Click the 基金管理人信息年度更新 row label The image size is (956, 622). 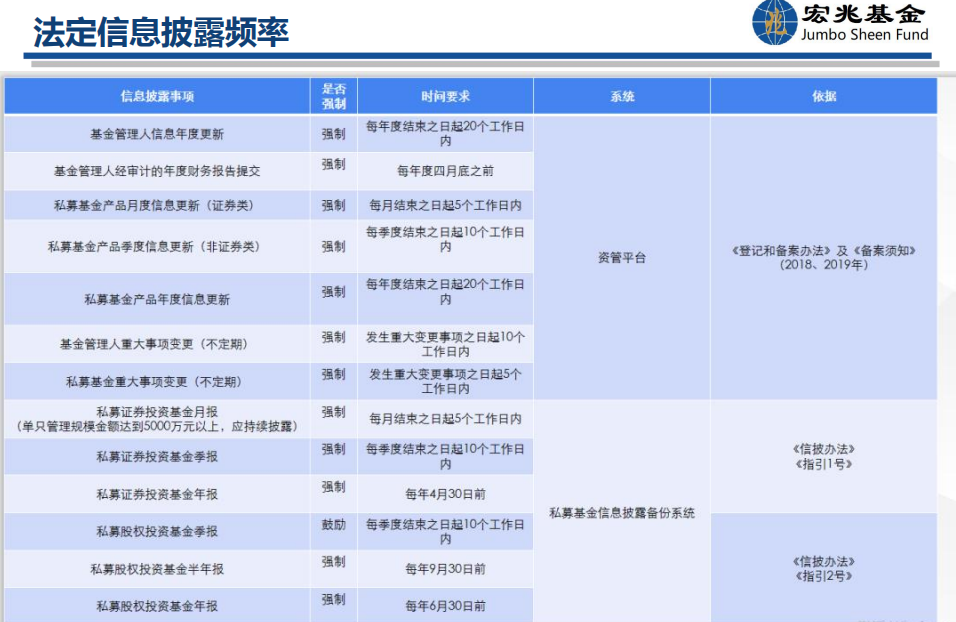click(x=157, y=134)
